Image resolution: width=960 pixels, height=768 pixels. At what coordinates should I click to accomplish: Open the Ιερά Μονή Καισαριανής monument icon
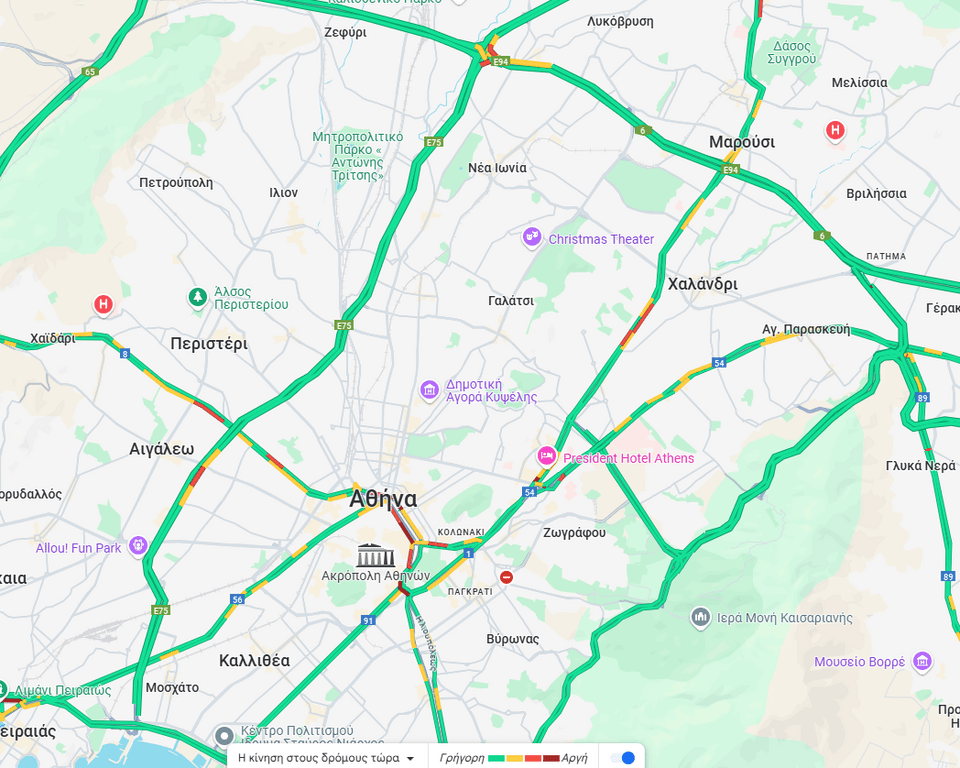click(x=700, y=617)
